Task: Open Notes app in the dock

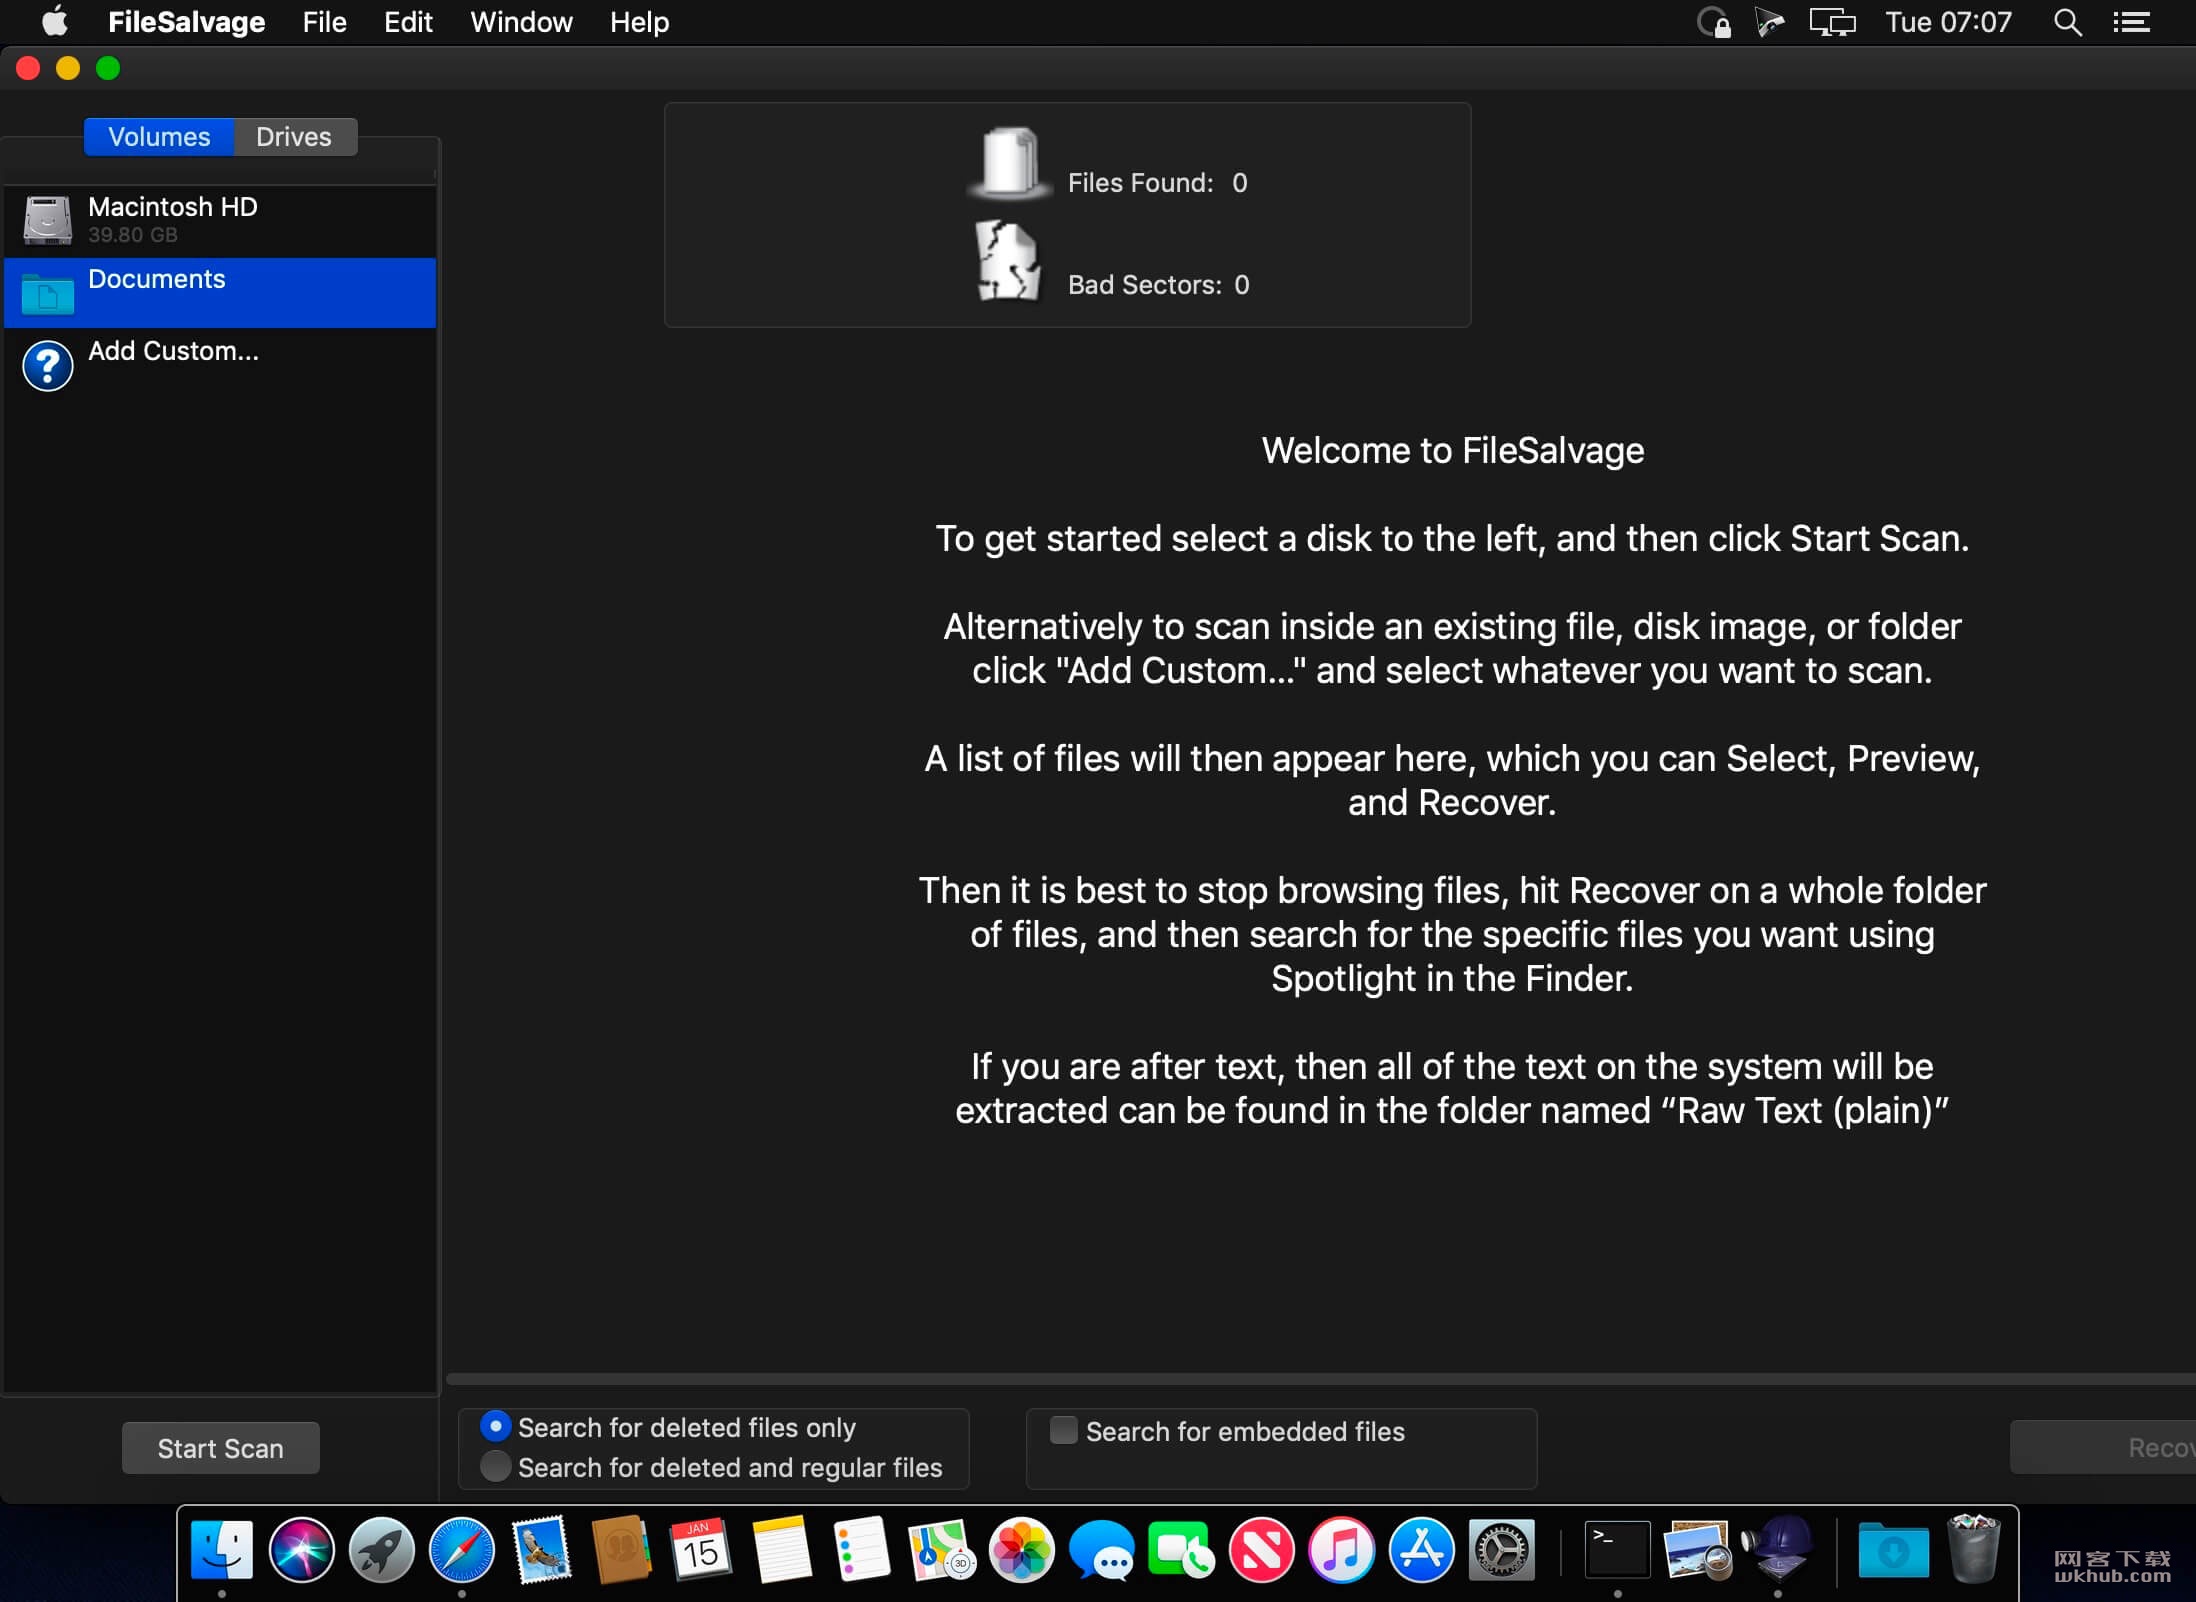Action: tap(781, 1550)
